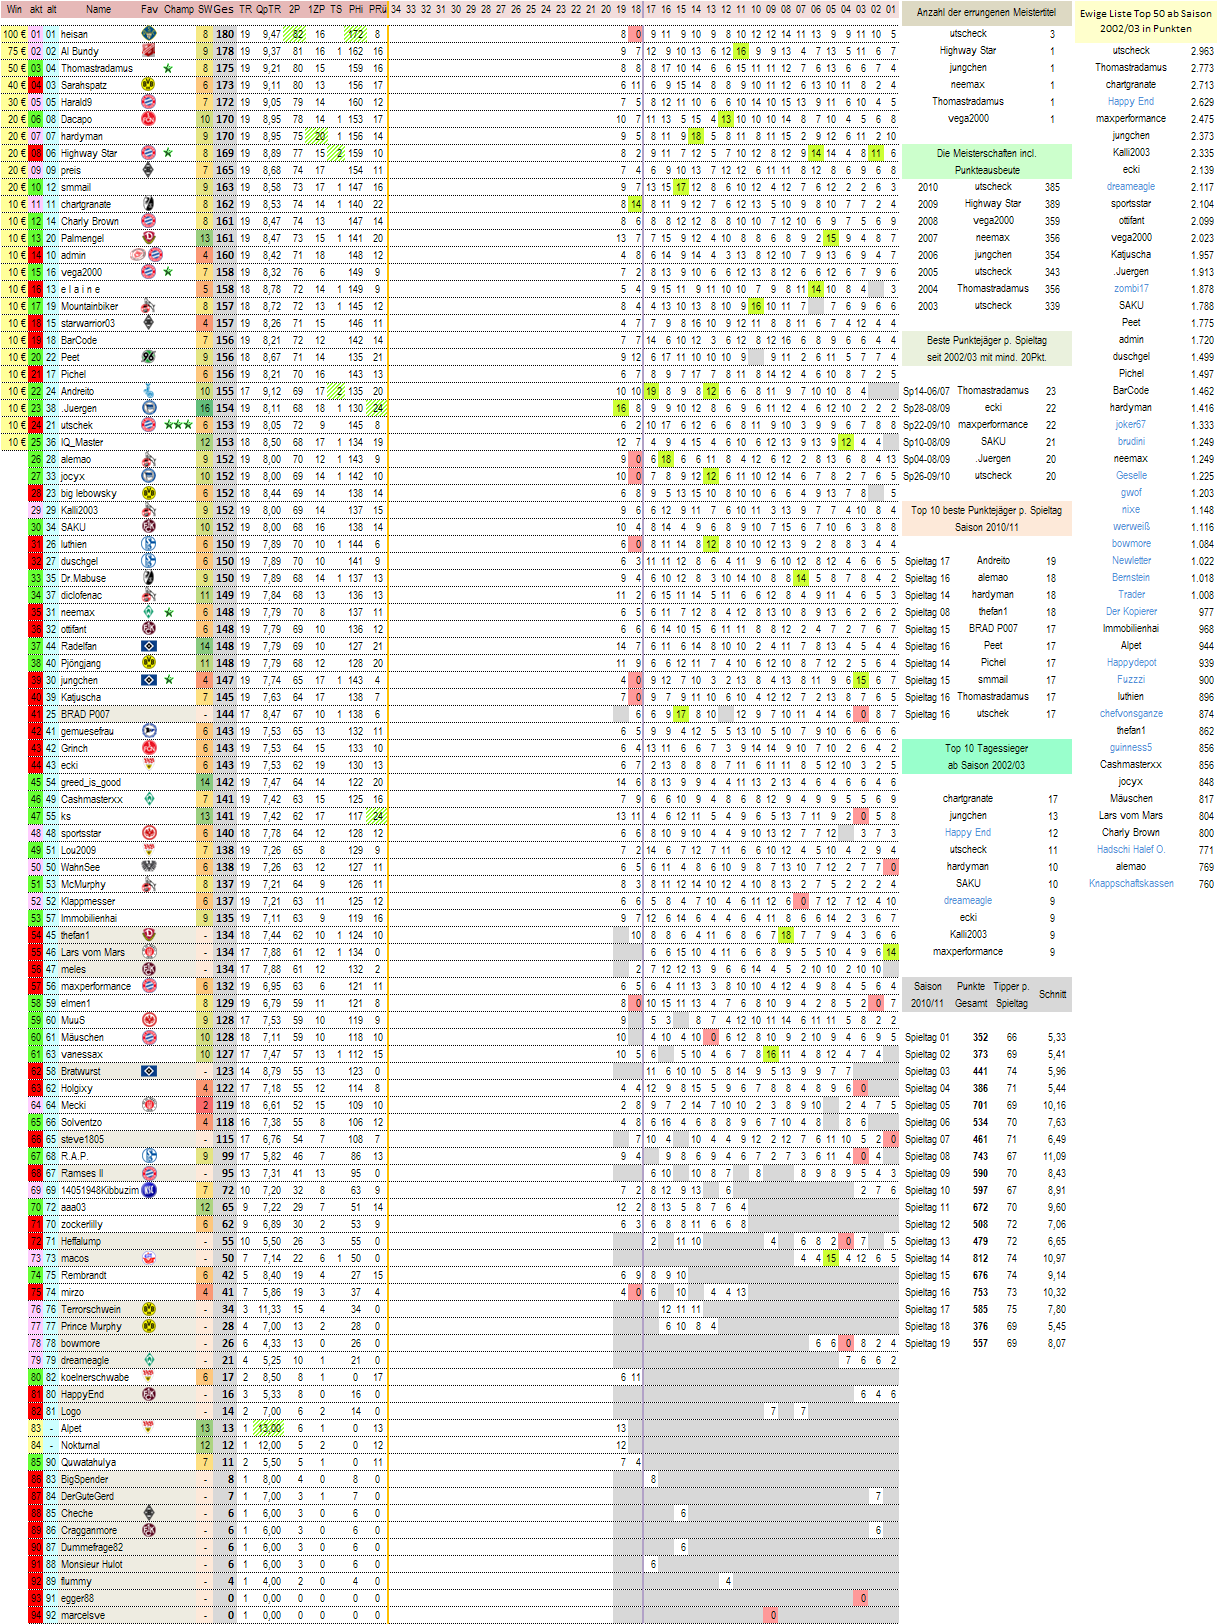
Task: Click .Juergen's Hertha BSC logo
Action: click(x=148, y=408)
